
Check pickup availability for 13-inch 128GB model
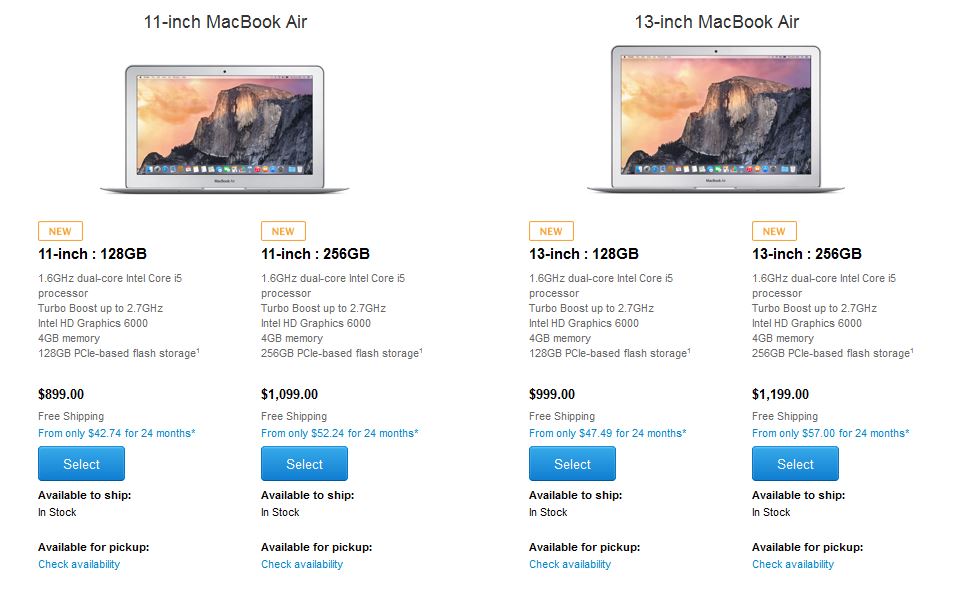pos(570,564)
